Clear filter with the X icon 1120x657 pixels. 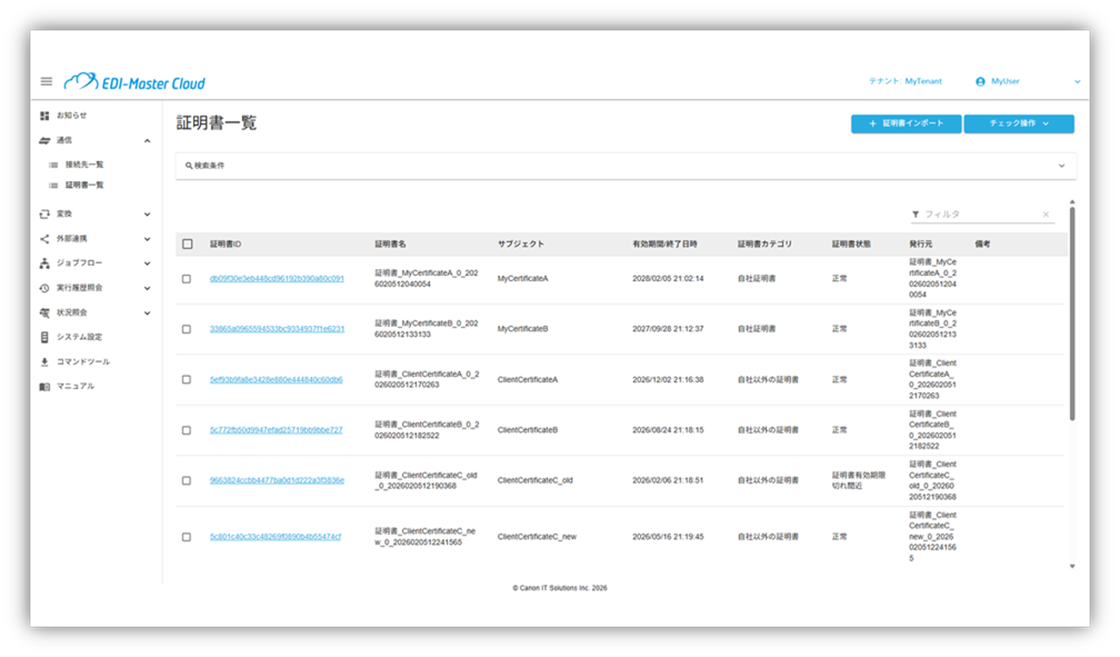(1046, 215)
